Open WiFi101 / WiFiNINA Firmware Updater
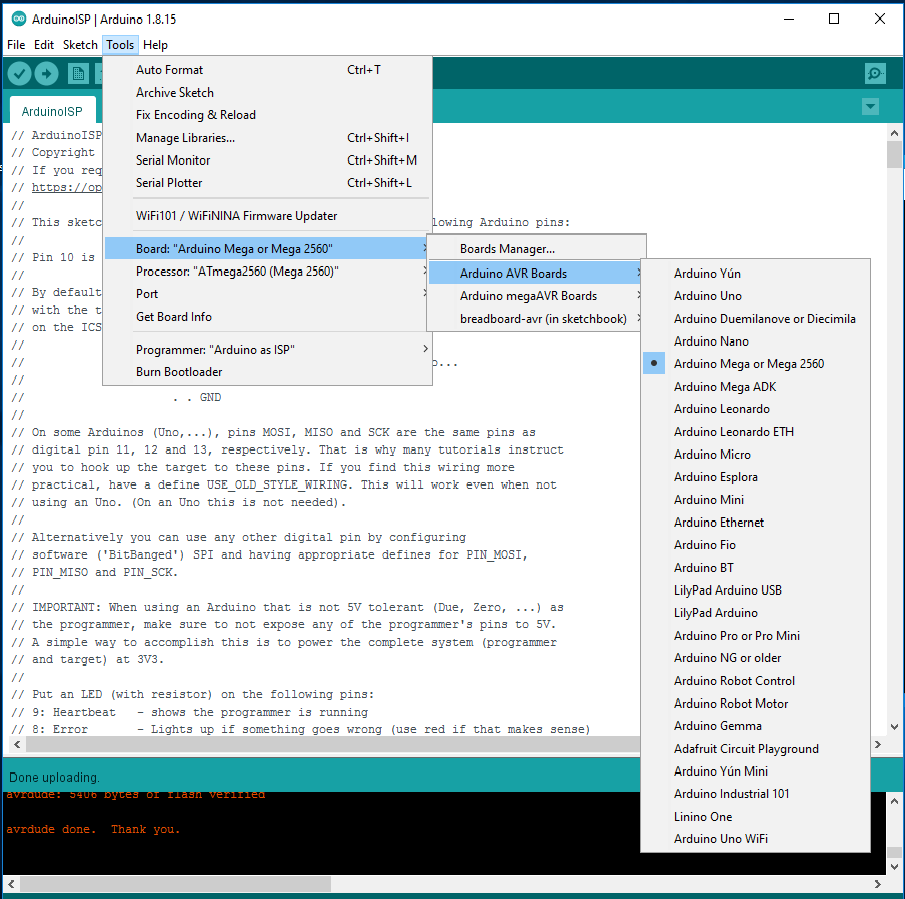905x899 pixels. (268, 216)
